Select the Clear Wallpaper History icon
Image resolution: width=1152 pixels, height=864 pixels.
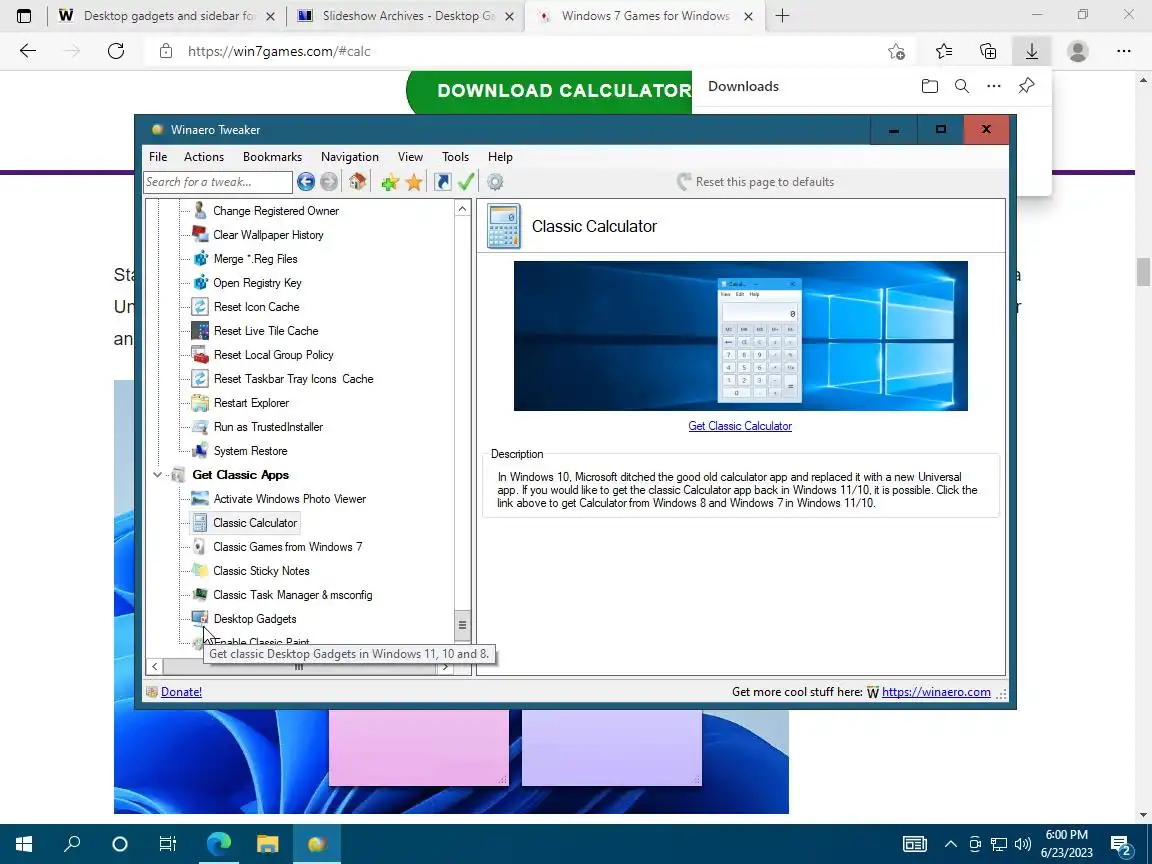200,234
